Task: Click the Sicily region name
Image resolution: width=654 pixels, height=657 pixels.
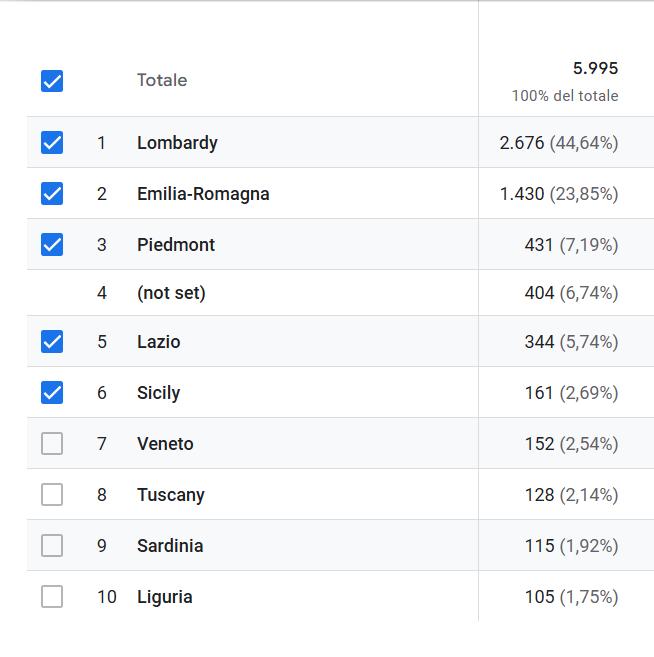Action: [158, 393]
